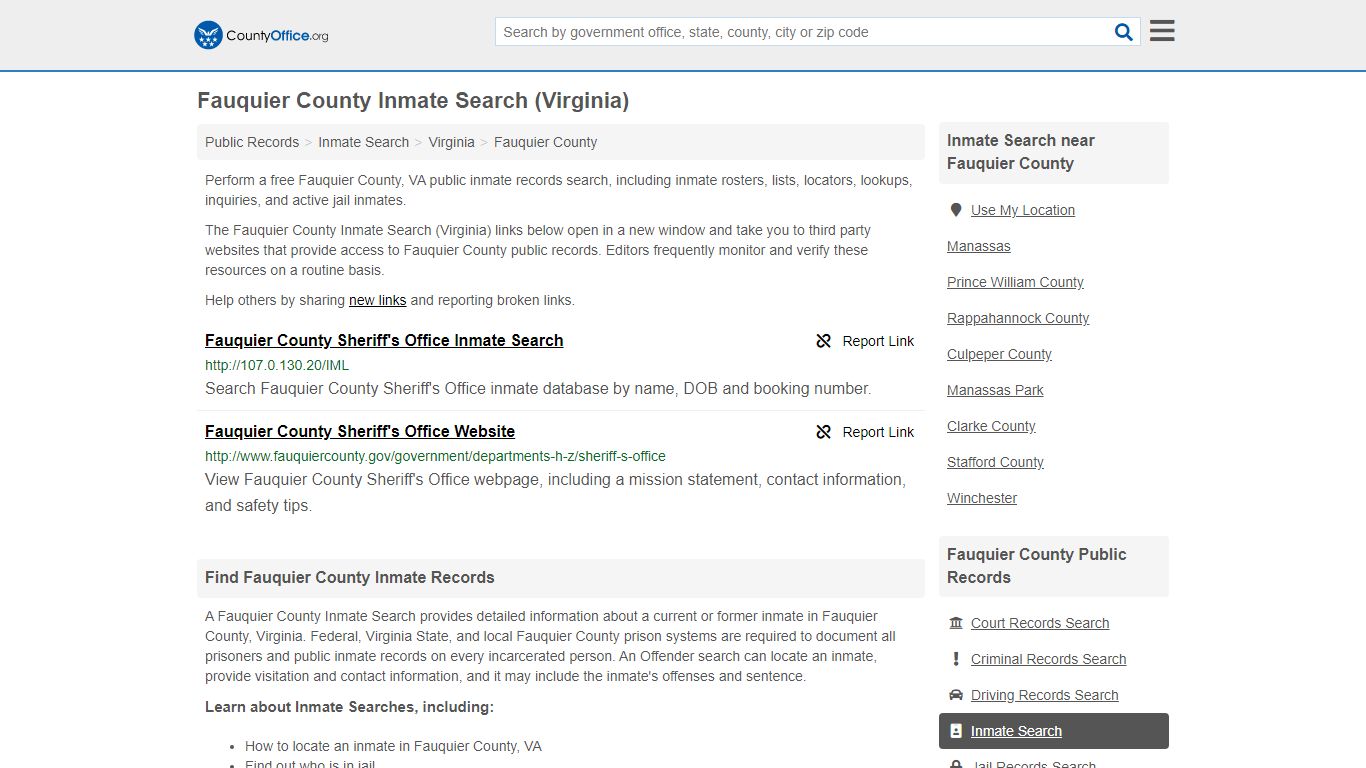
Task: Select the highlighted Inmate Search item
Action: [x=1054, y=731]
